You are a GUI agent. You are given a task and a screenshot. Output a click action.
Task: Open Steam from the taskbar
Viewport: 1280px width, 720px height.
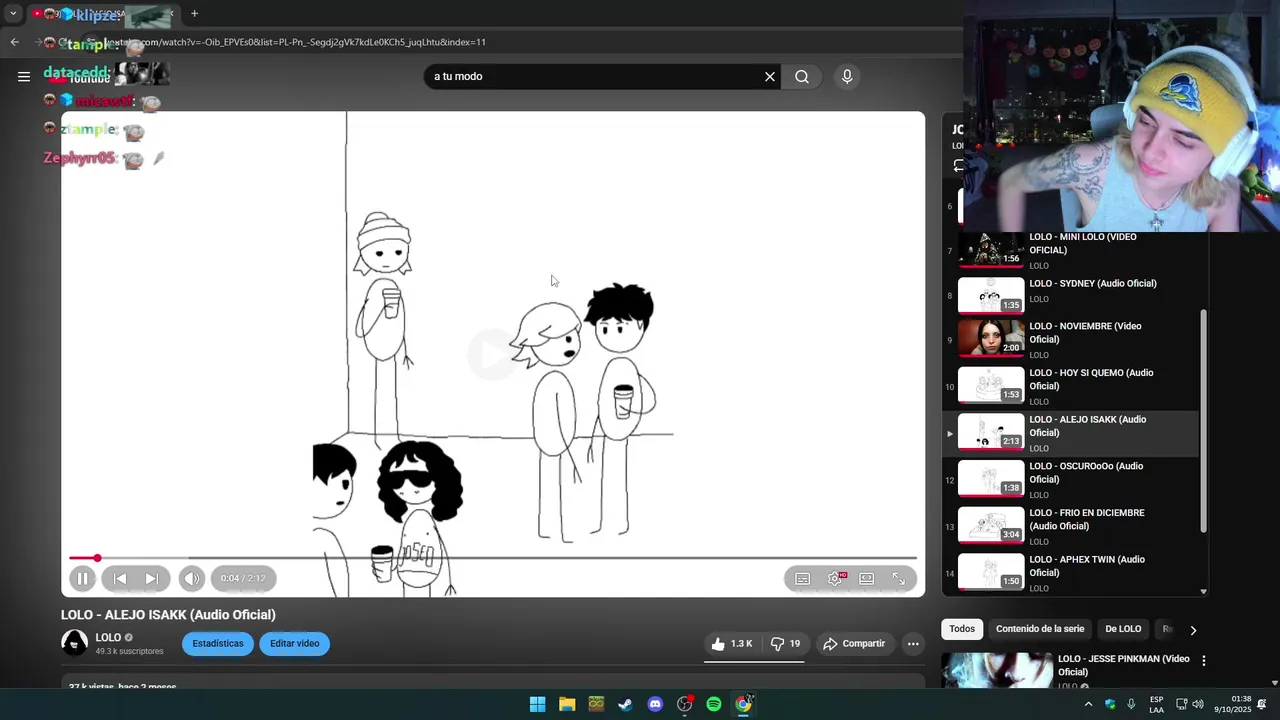pos(625,704)
